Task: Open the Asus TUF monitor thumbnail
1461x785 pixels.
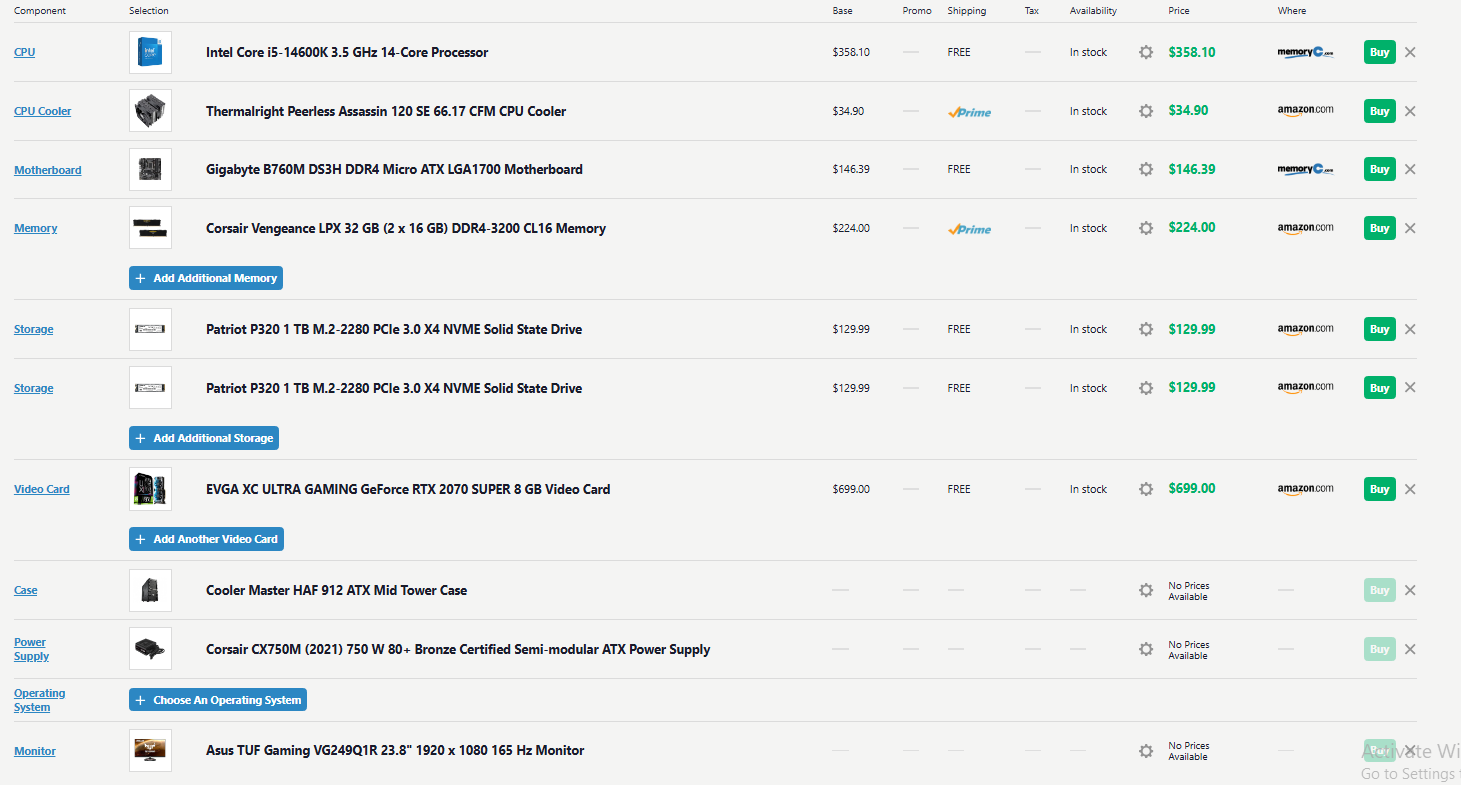Action: [x=150, y=751]
